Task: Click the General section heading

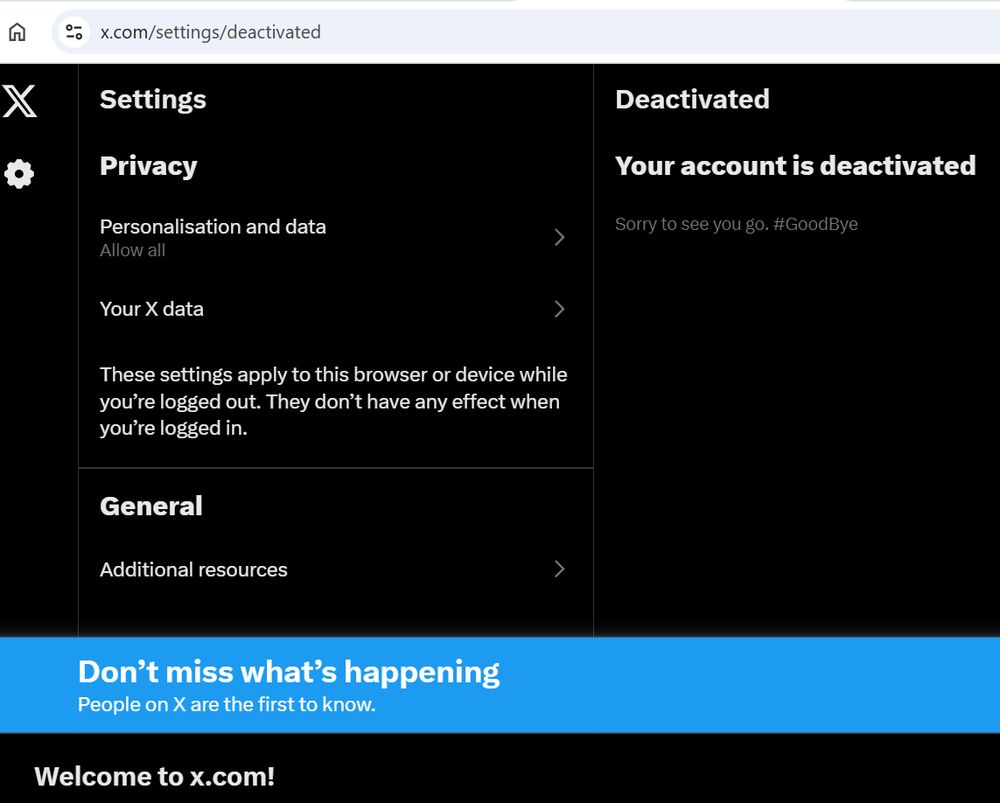Action: 151,506
